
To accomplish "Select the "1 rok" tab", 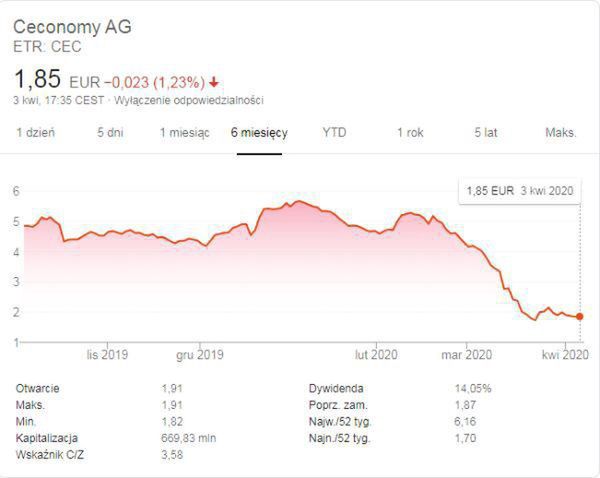I will tap(410, 133).
